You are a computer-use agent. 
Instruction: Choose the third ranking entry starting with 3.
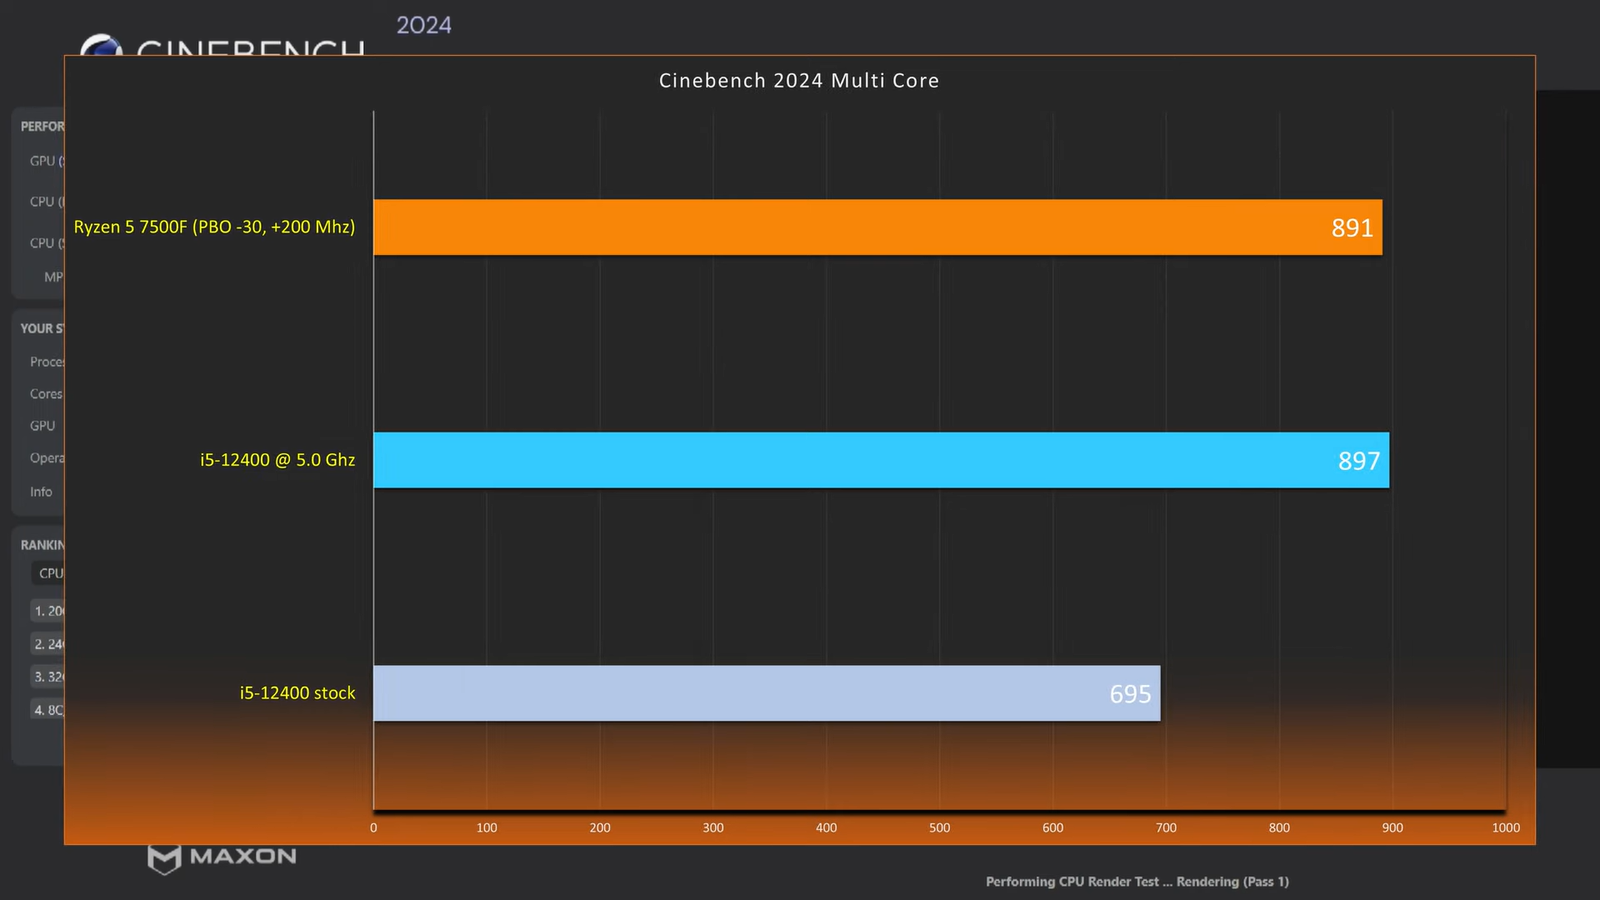[x=48, y=677]
